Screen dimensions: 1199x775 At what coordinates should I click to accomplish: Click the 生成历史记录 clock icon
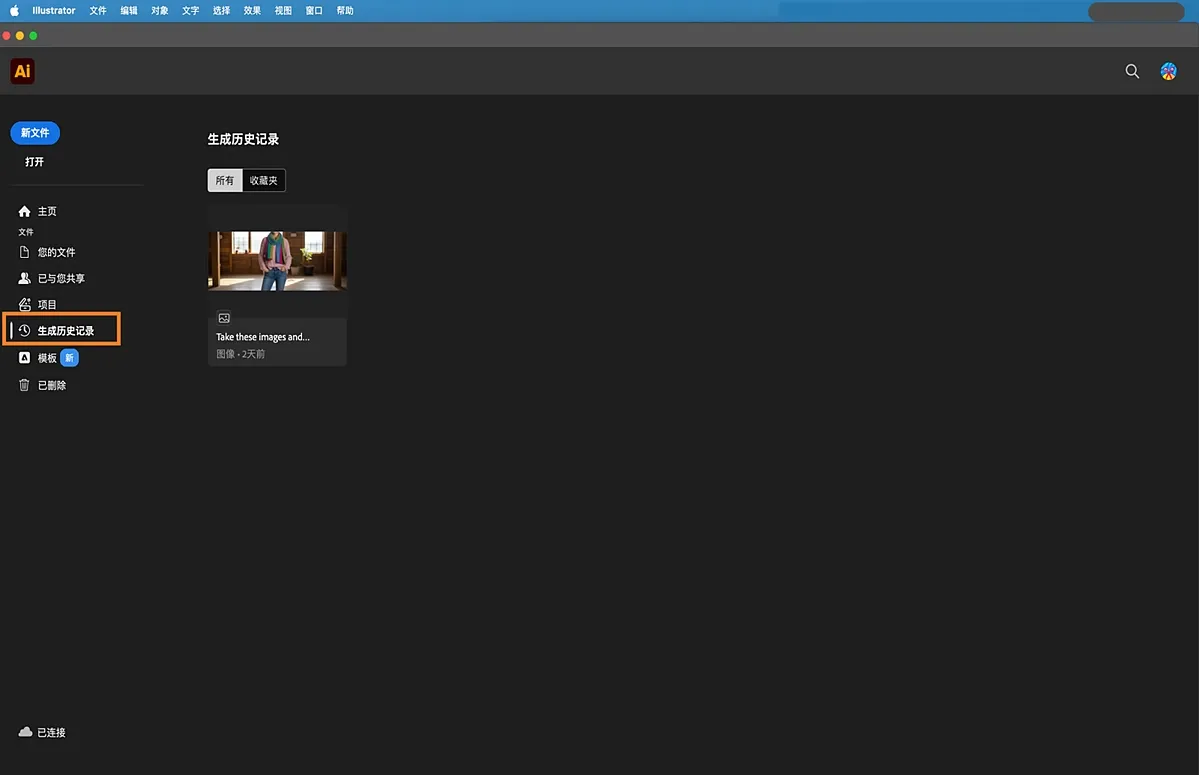[25, 330]
